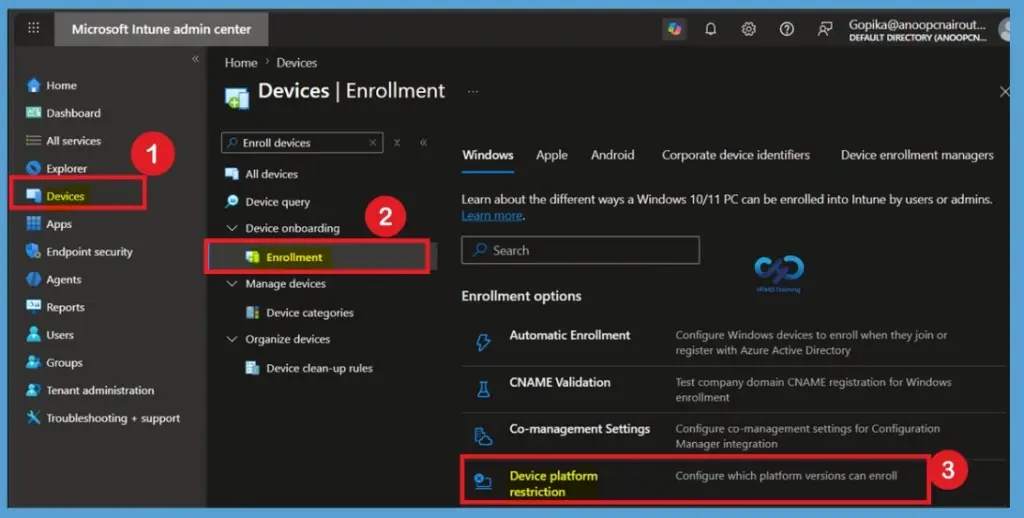
Task: Follow the Learn more link
Action: coord(492,216)
